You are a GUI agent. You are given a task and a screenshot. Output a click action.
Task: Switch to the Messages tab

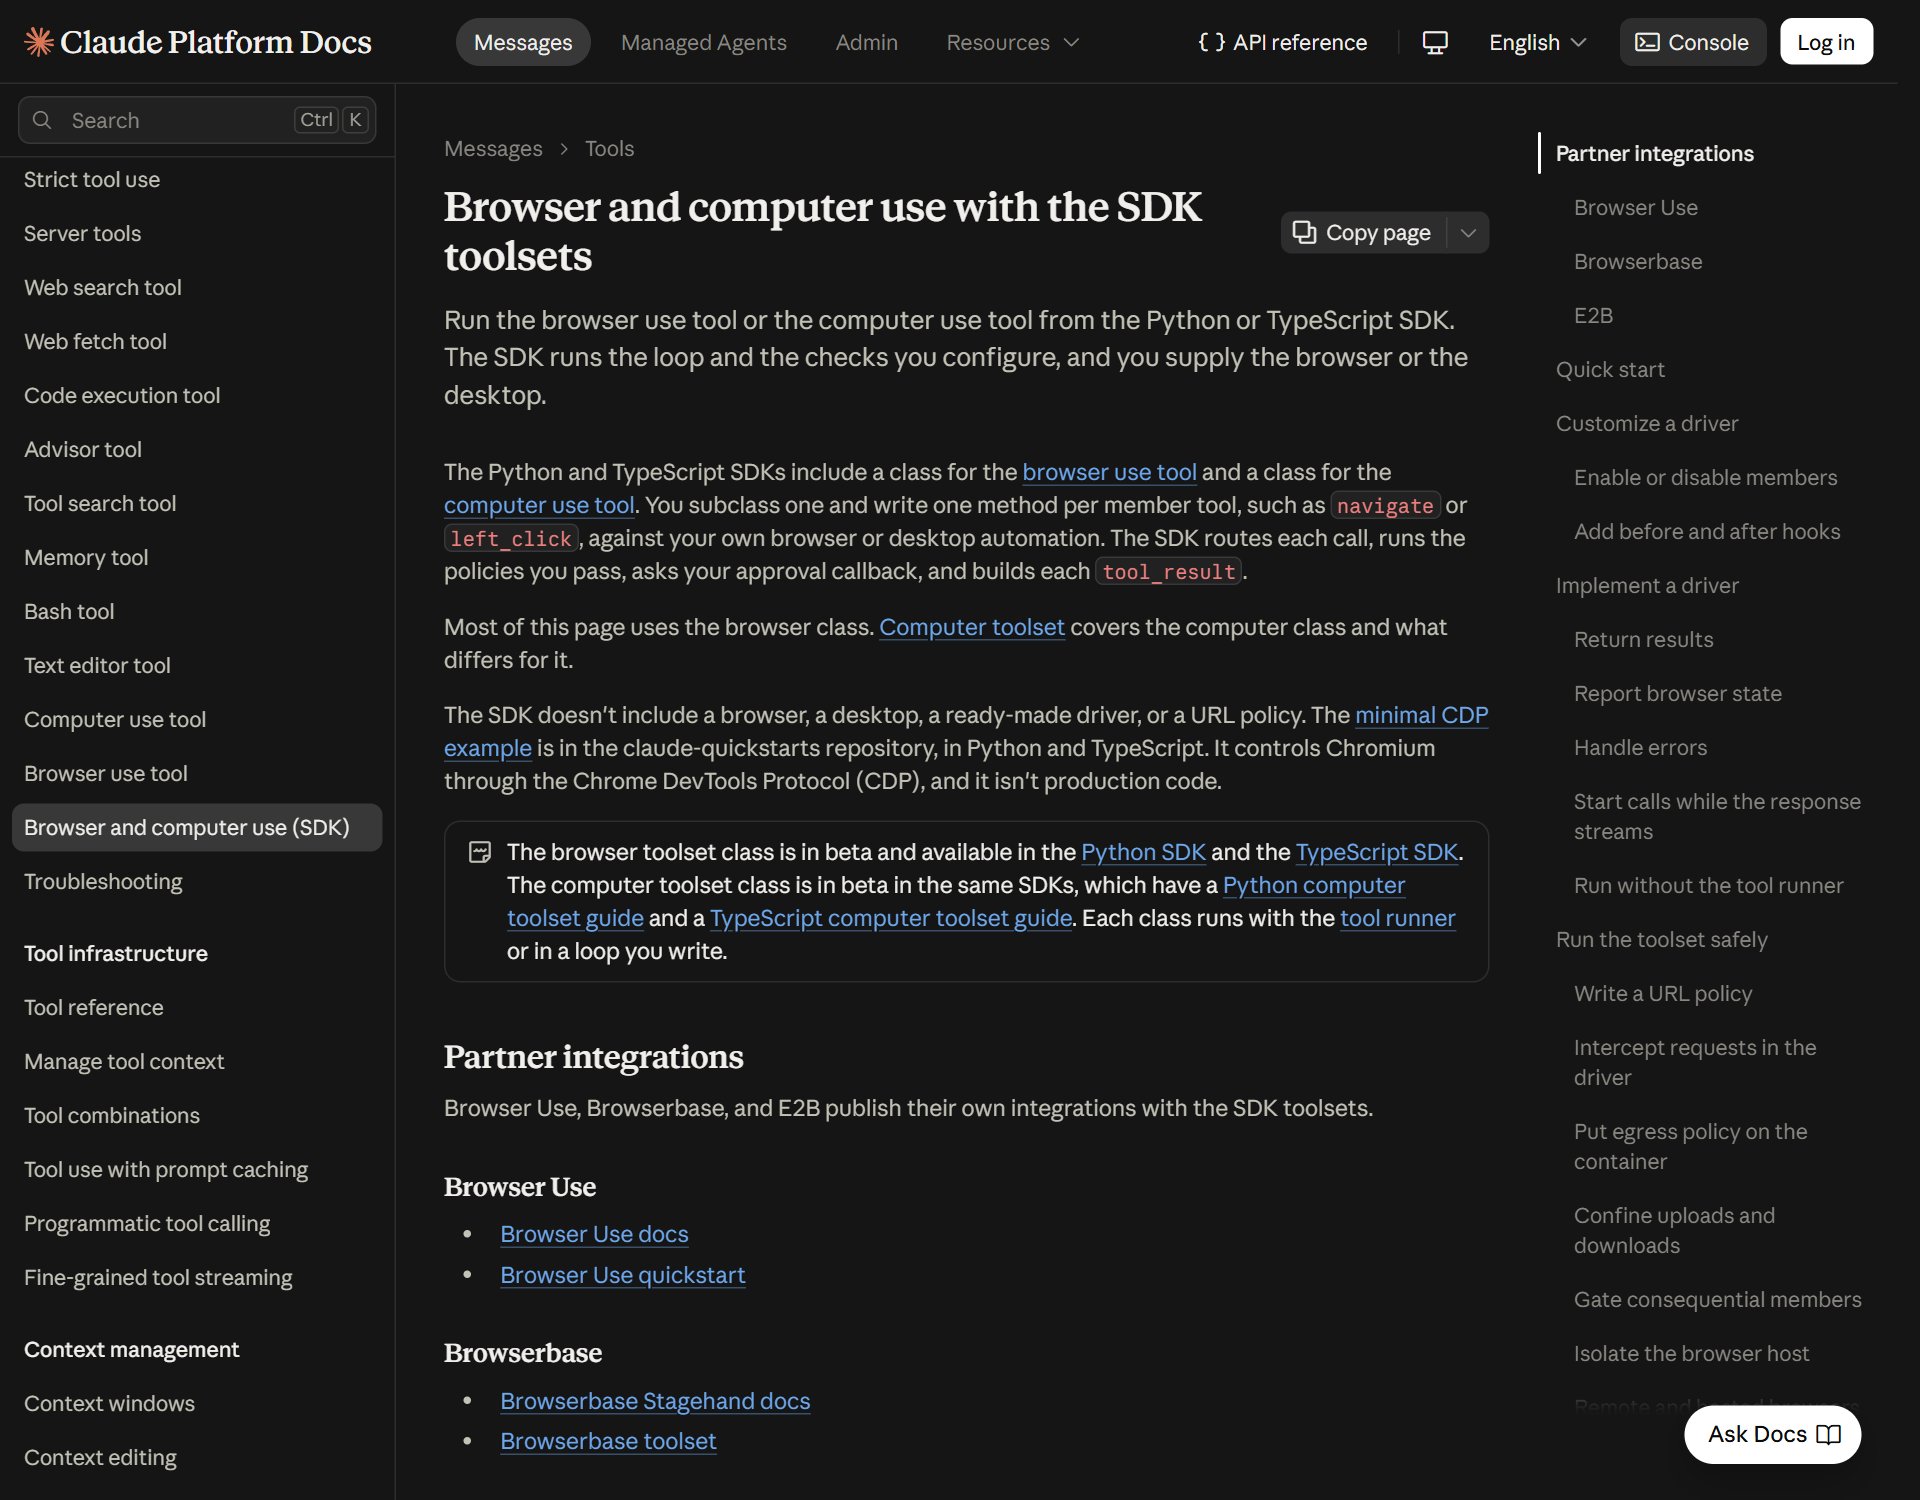coord(523,42)
